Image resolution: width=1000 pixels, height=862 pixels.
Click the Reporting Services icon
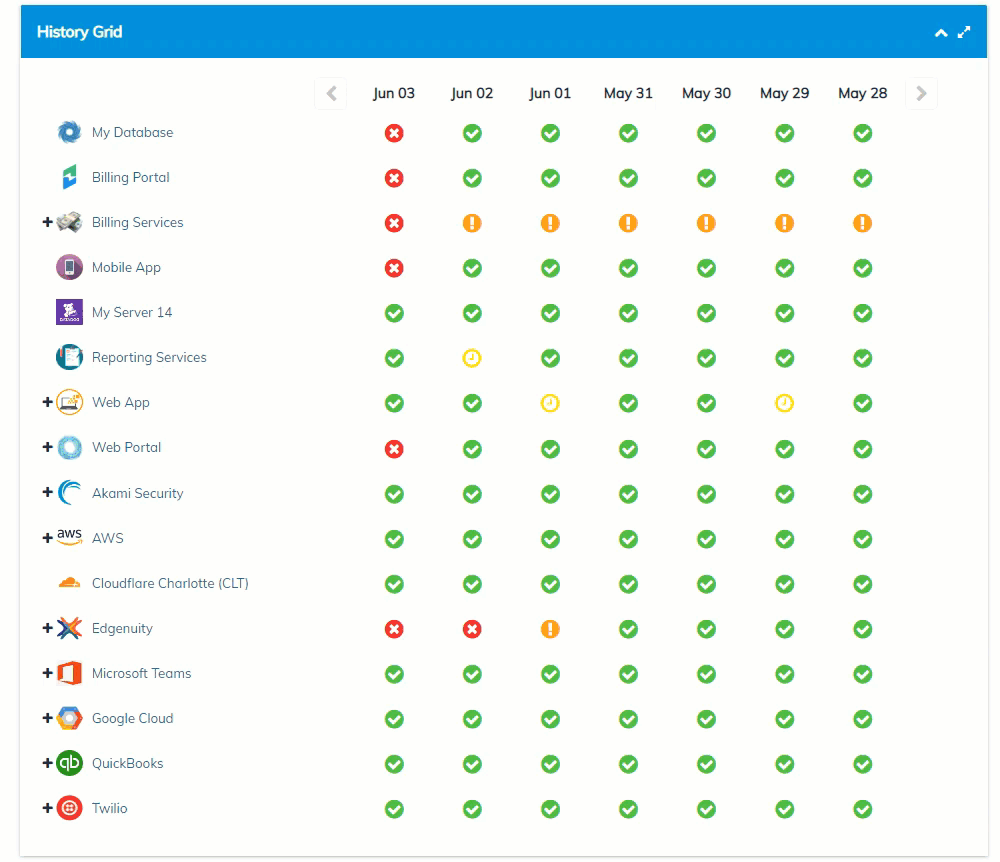coord(70,357)
